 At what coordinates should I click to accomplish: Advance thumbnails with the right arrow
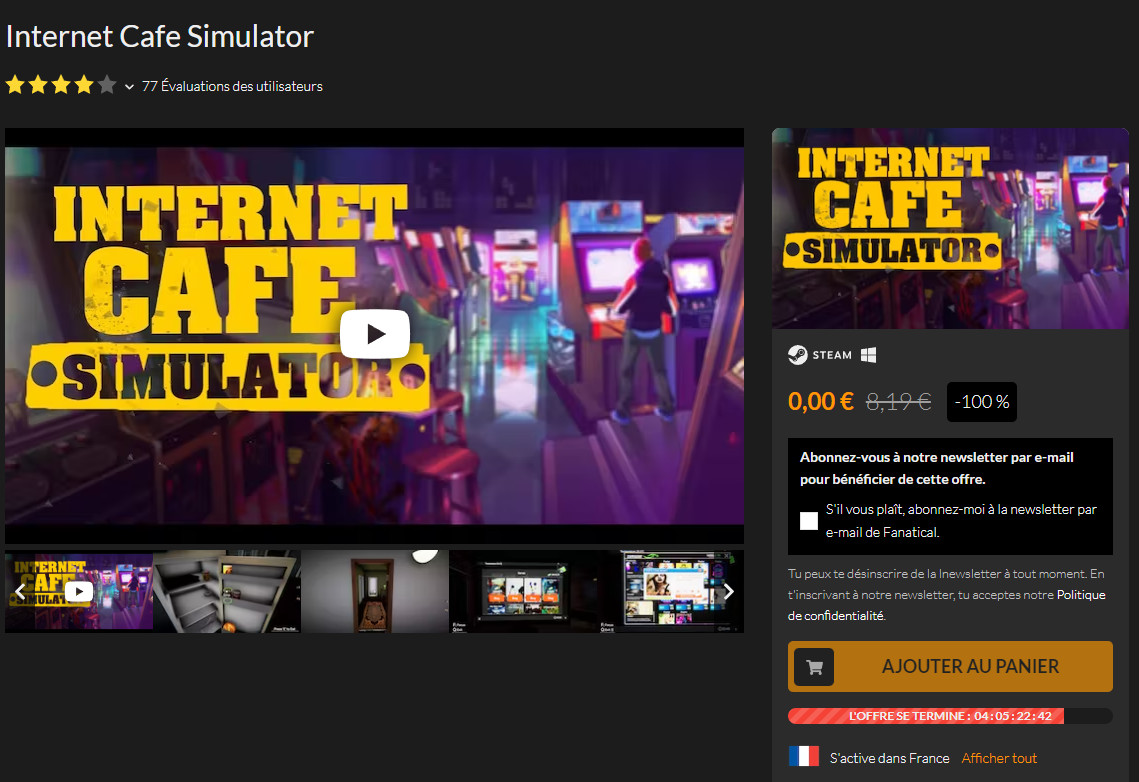tap(729, 592)
